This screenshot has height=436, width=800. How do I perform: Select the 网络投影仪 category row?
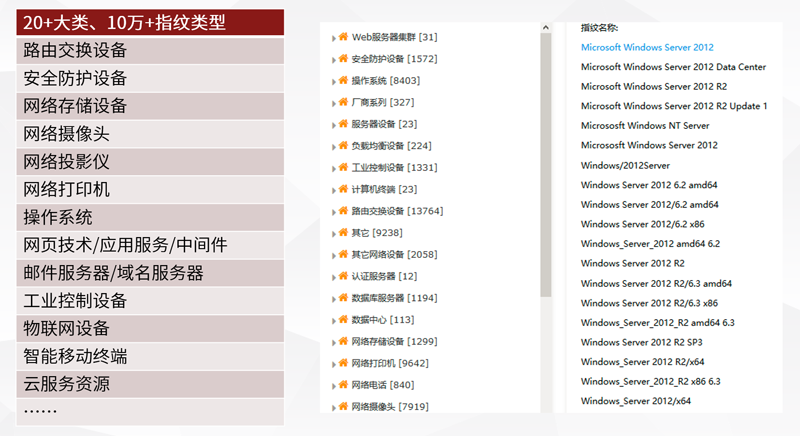150,162
